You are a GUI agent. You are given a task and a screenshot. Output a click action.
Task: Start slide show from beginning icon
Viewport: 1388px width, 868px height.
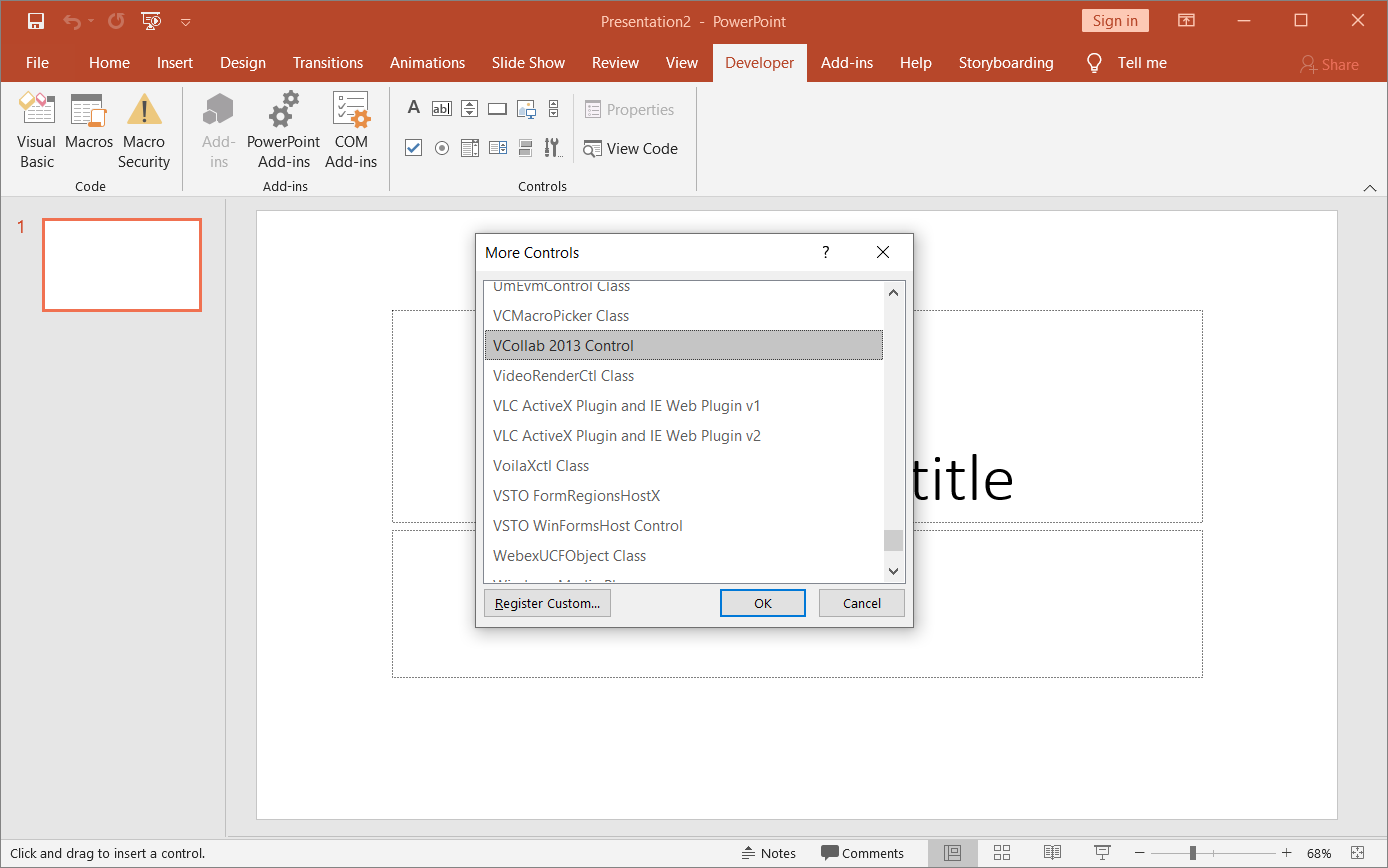(x=151, y=21)
